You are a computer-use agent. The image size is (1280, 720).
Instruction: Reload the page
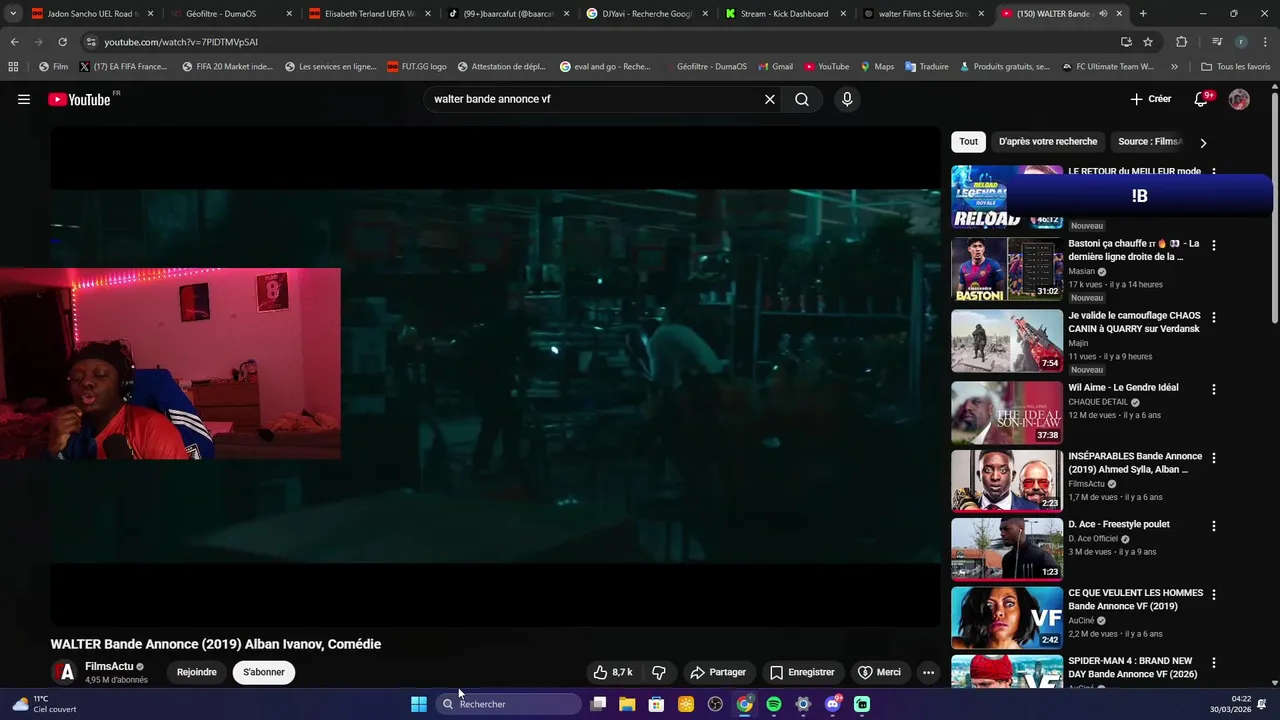pyautogui.click(x=62, y=42)
